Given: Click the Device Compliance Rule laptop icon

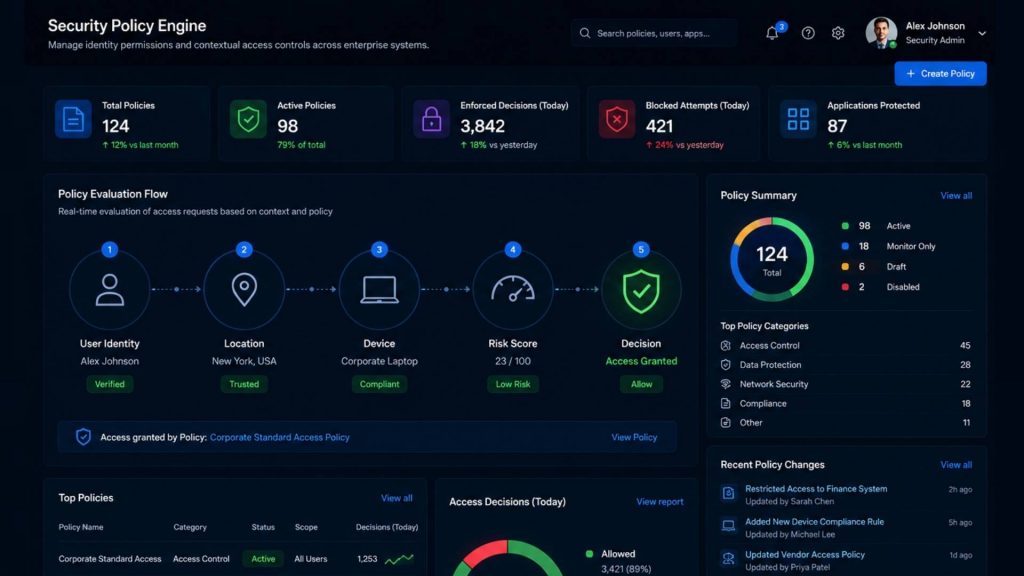Looking at the screenshot, I should tap(729, 526).
